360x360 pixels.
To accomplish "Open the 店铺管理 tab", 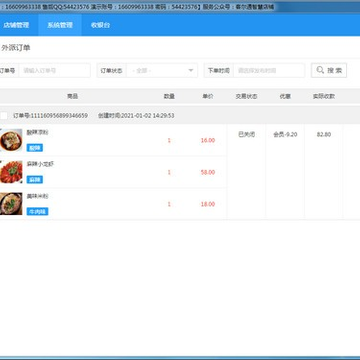I will pyautogui.click(x=17, y=25).
